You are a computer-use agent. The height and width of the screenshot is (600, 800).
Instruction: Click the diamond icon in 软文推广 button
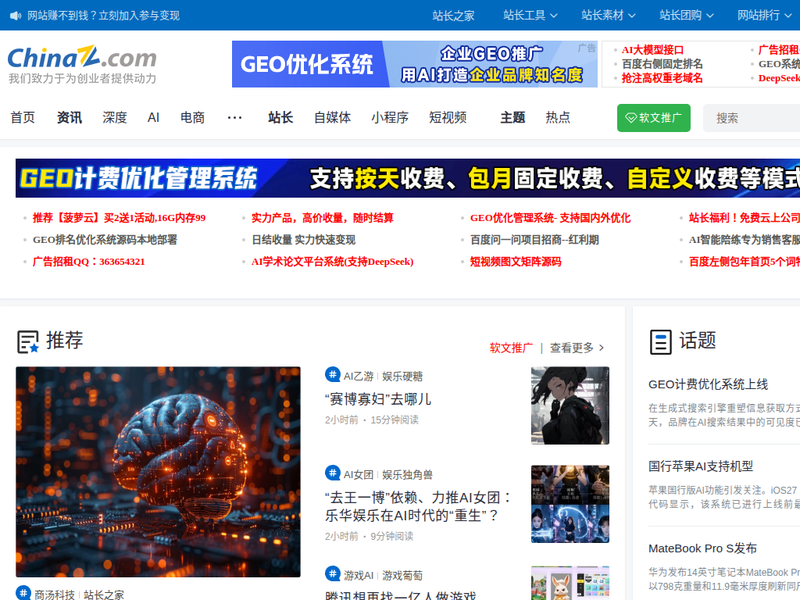(x=631, y=118)
